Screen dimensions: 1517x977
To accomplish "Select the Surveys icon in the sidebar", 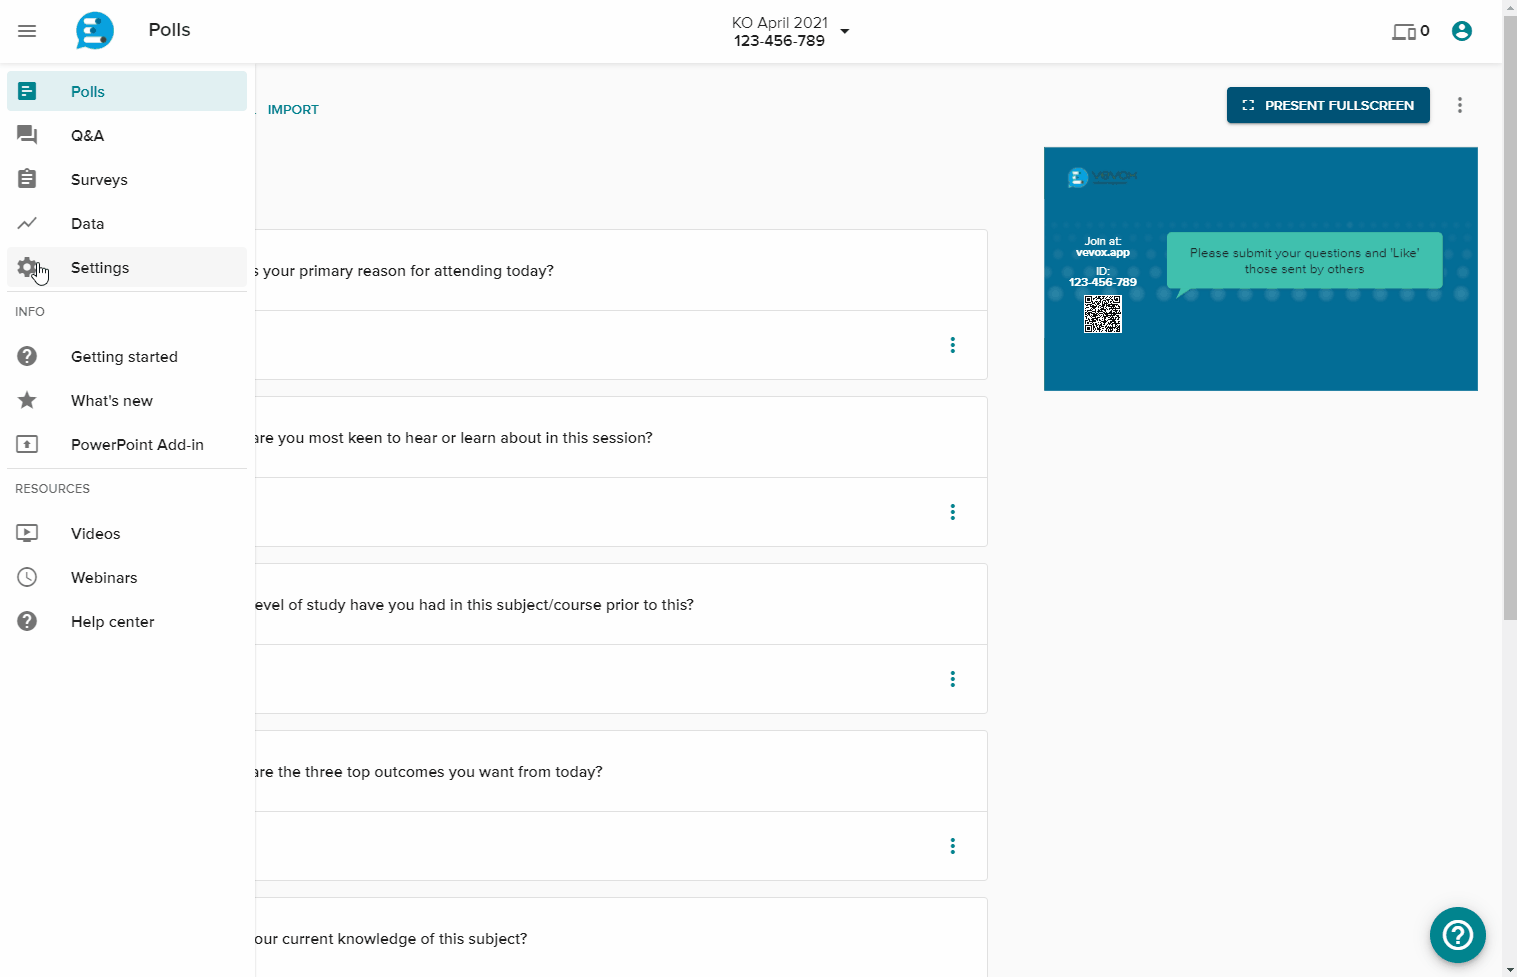I will (x=27, y=179).
